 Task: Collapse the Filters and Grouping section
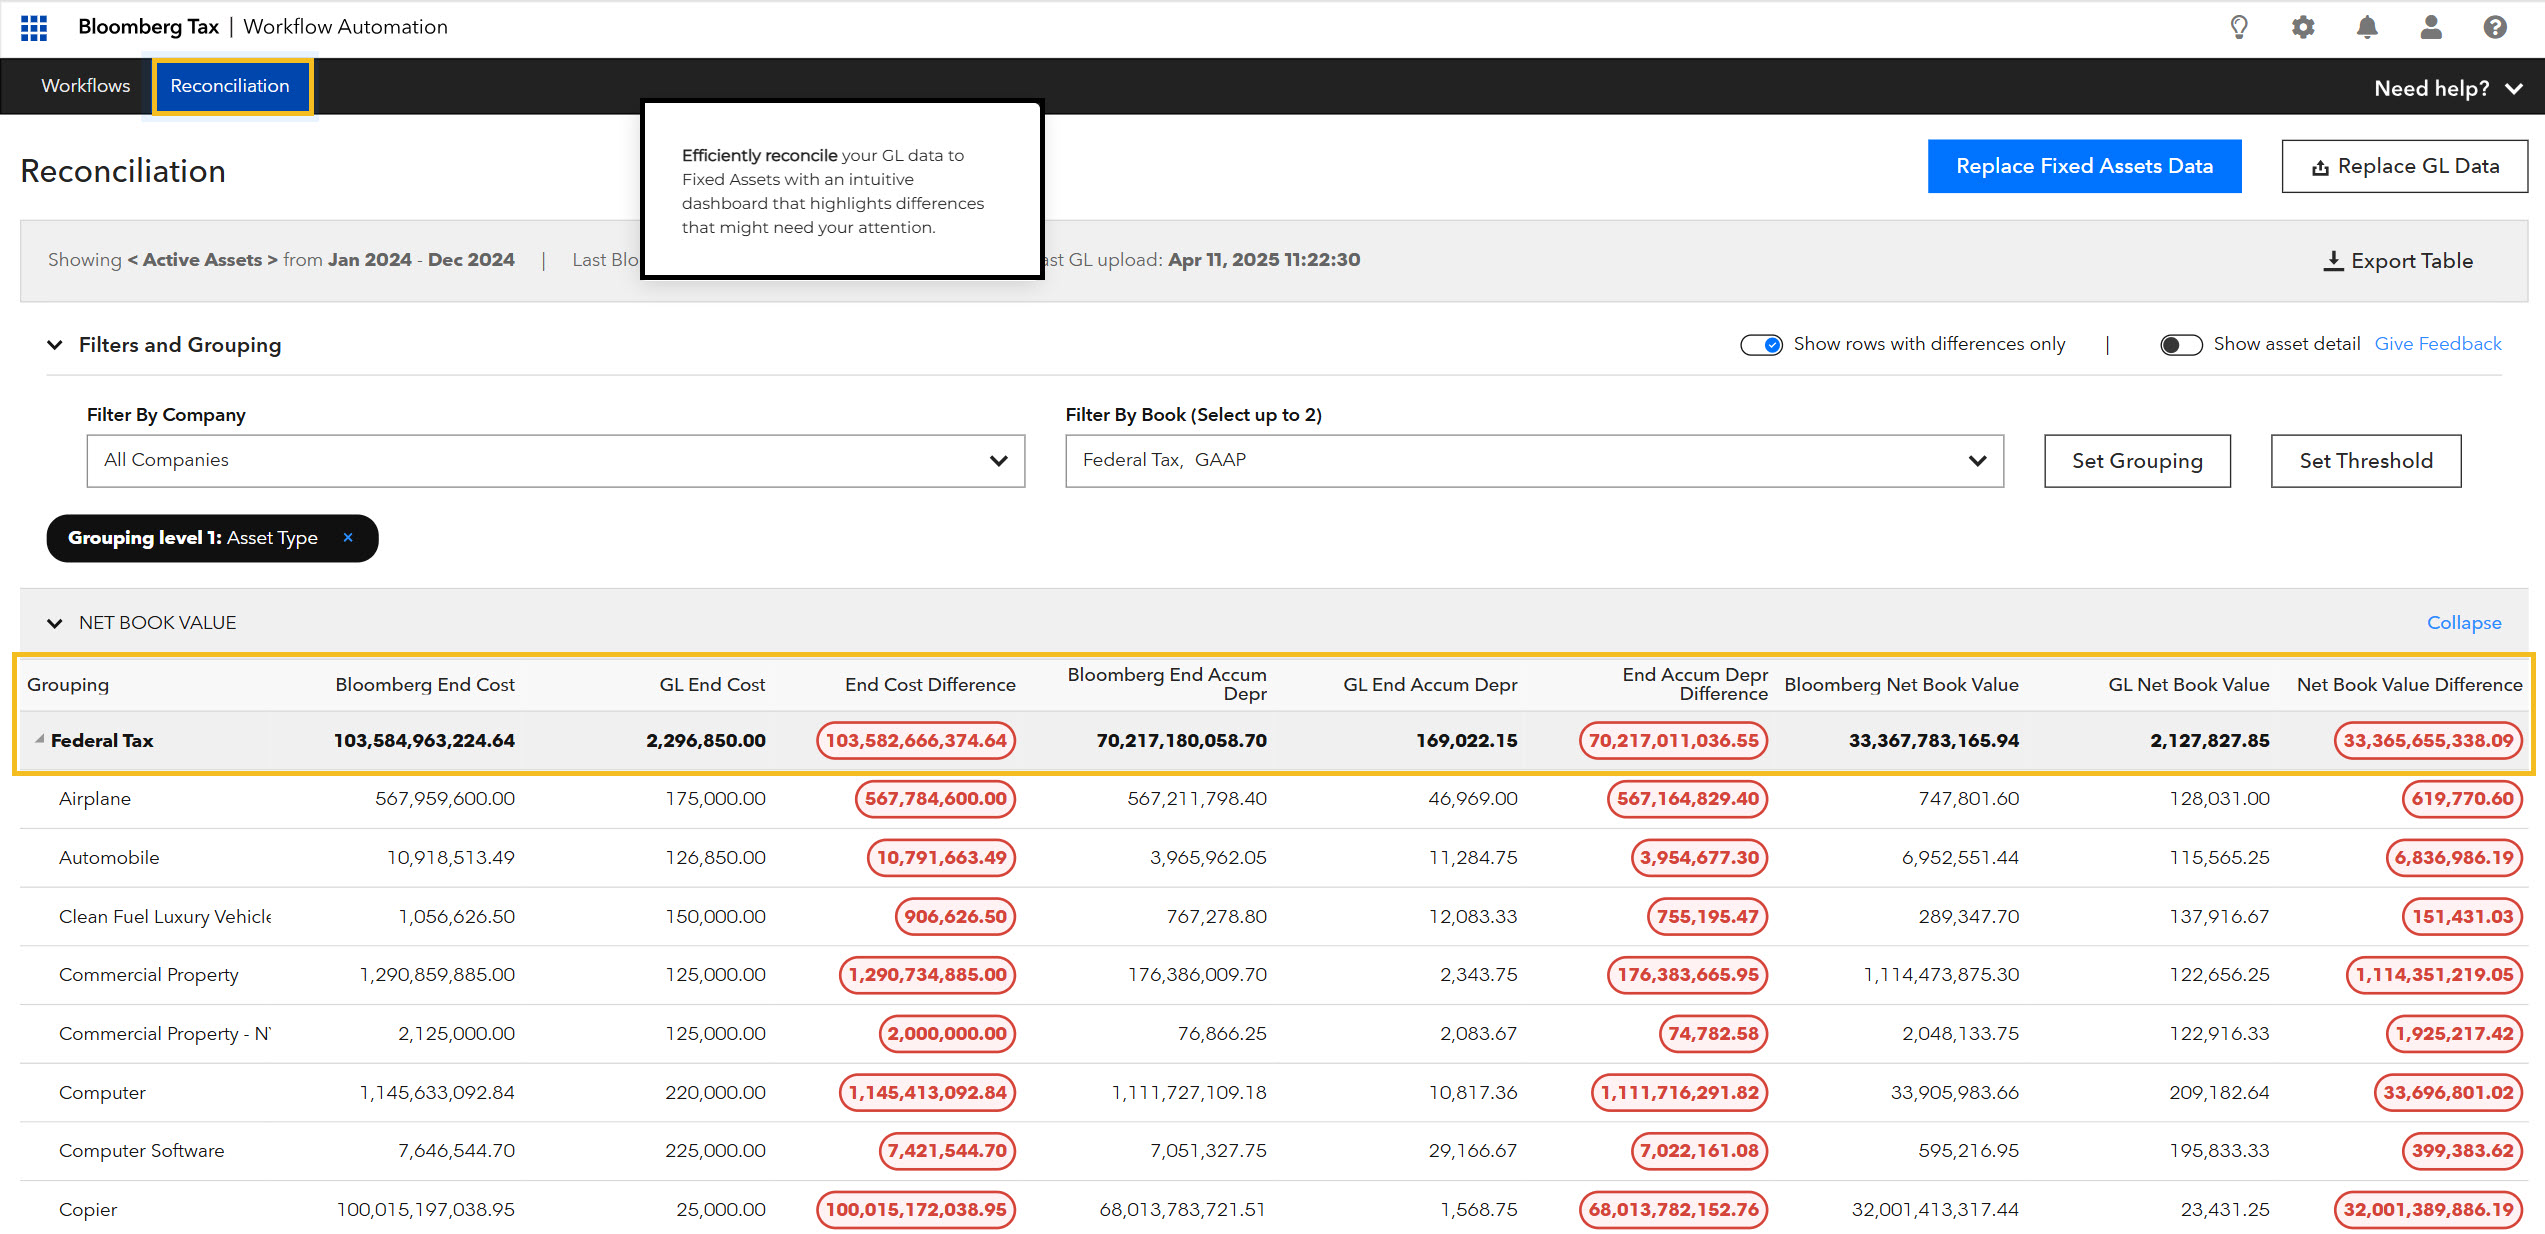(55, 345)
